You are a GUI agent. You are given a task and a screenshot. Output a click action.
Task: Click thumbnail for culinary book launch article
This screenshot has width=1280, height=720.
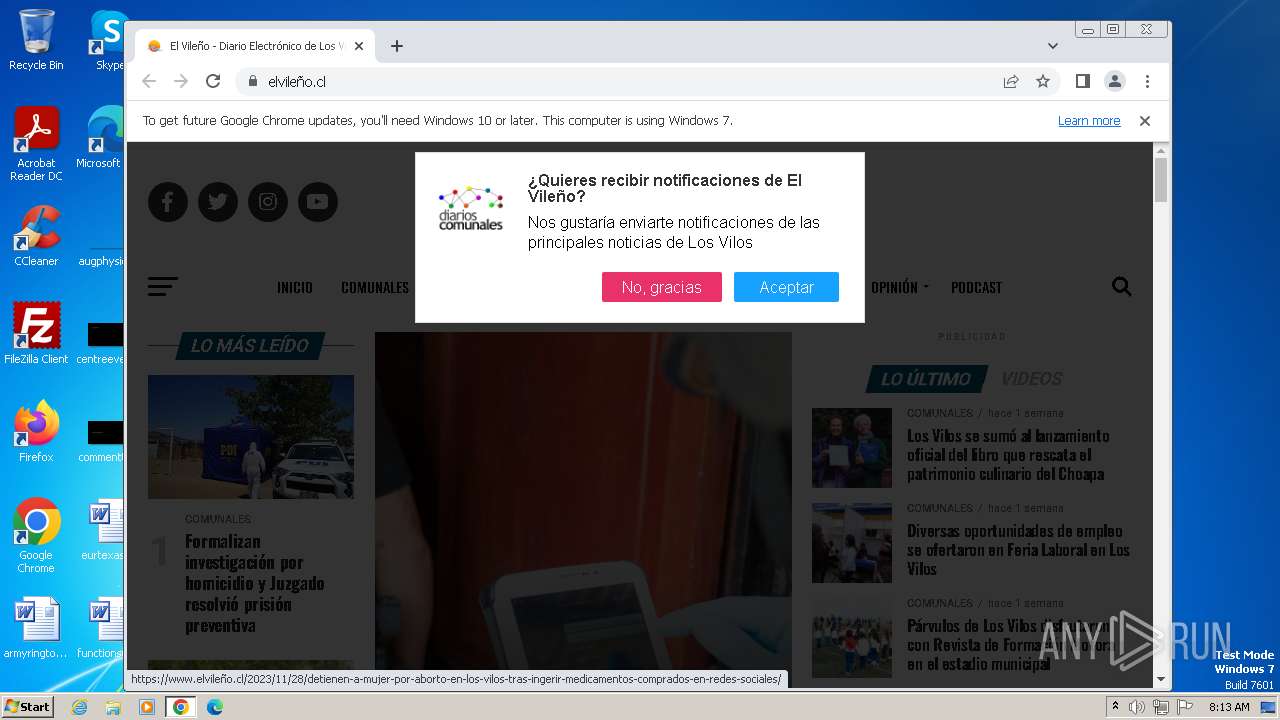pos(852,448)
